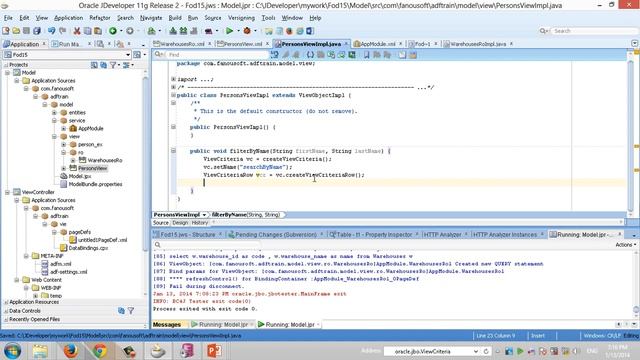The height and width of the screenshot is (360, 640).
Task: Click the Data Controls filter funnel icon
Action: (x=131, y=311)
